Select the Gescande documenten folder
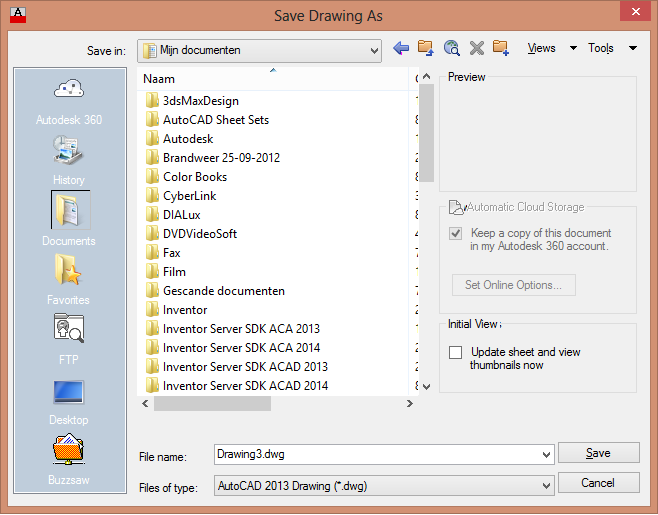The width and height of the screenshot is (658, 515). tap(215, 291)
